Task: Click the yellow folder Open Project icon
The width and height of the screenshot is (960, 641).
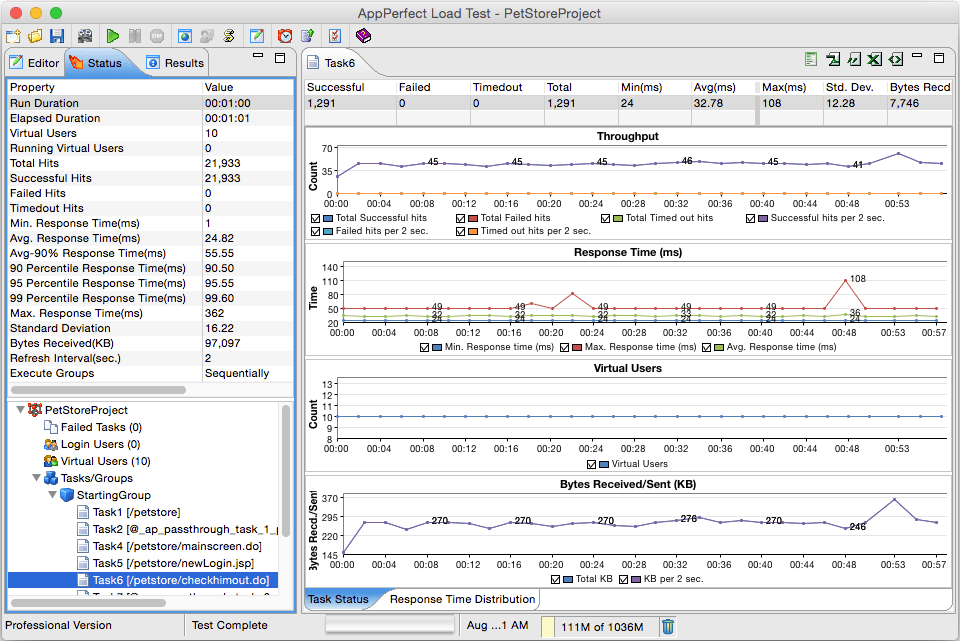Action: pos(35,36)
